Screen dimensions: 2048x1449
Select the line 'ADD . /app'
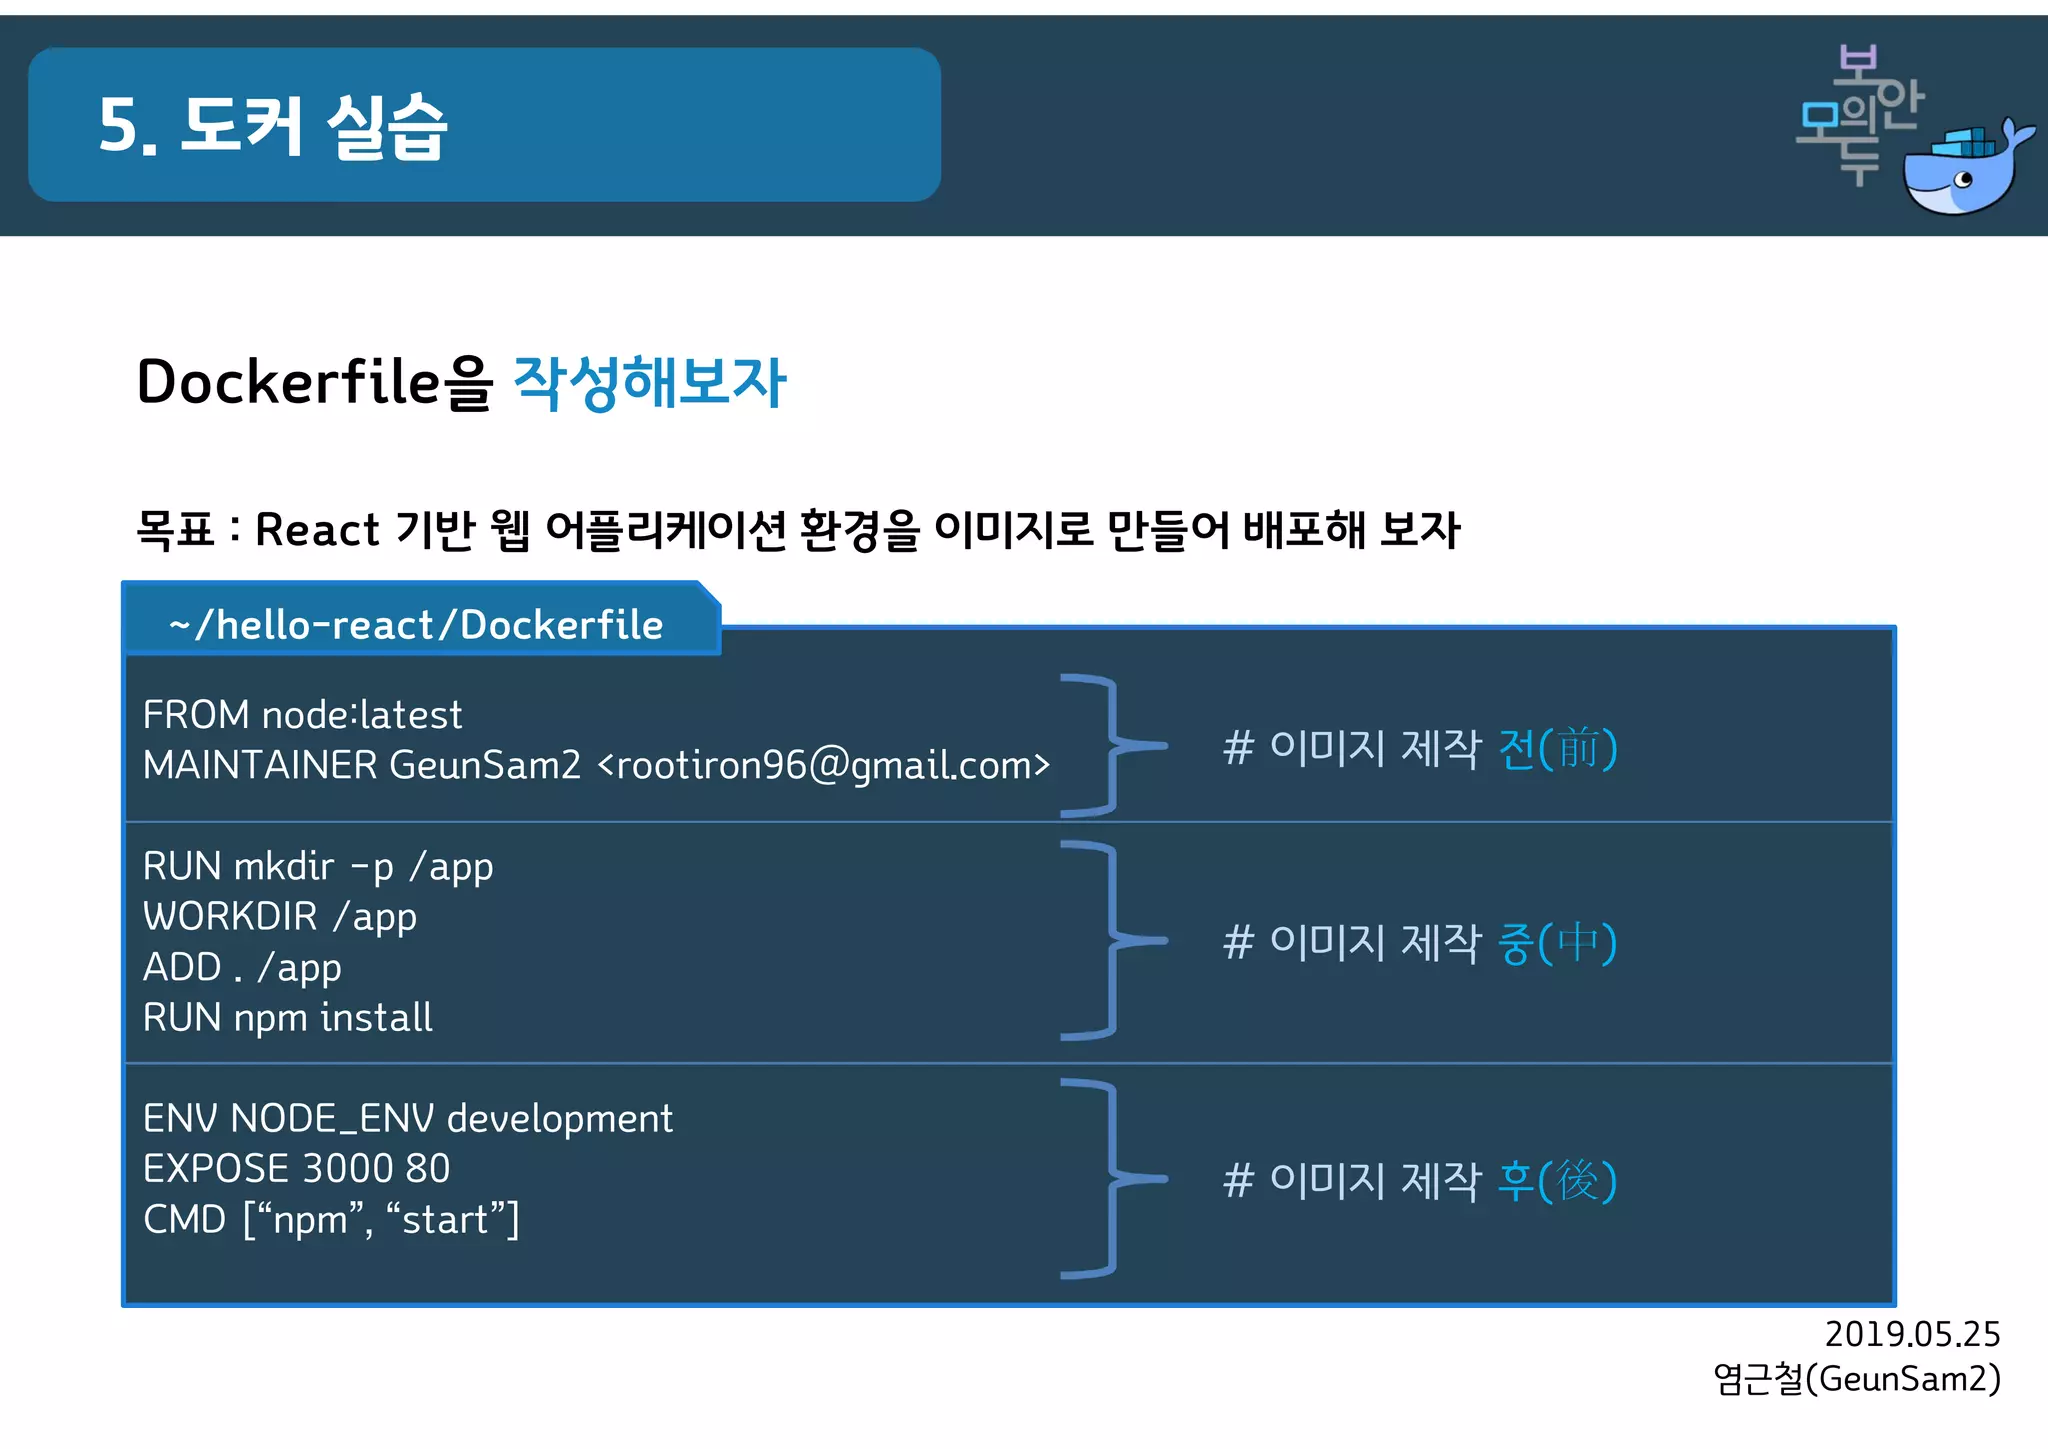242,967
